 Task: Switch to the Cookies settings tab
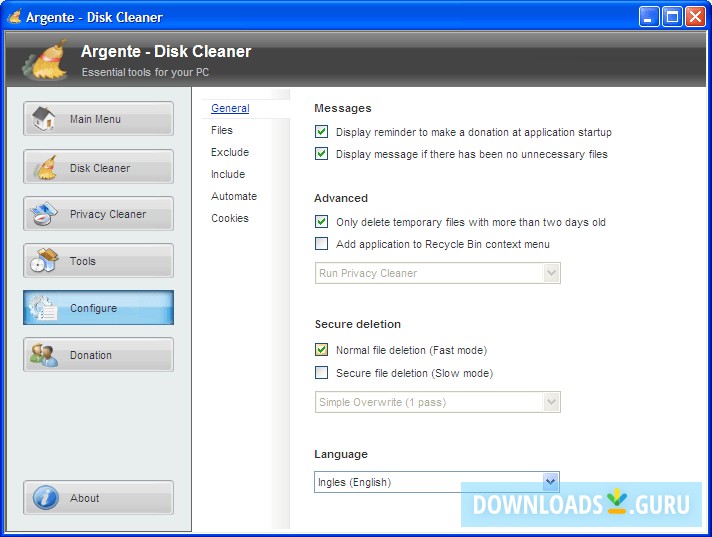[x=230, y=218]
